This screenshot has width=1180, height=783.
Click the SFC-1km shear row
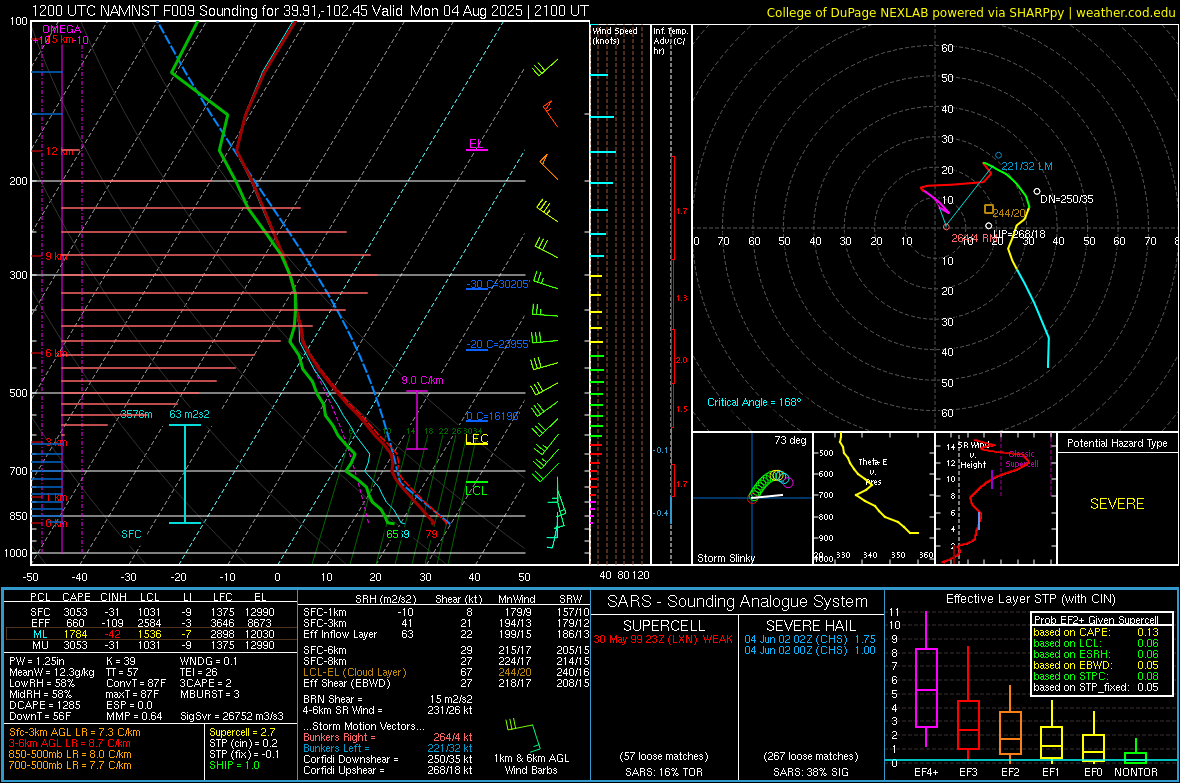(446, 612)
